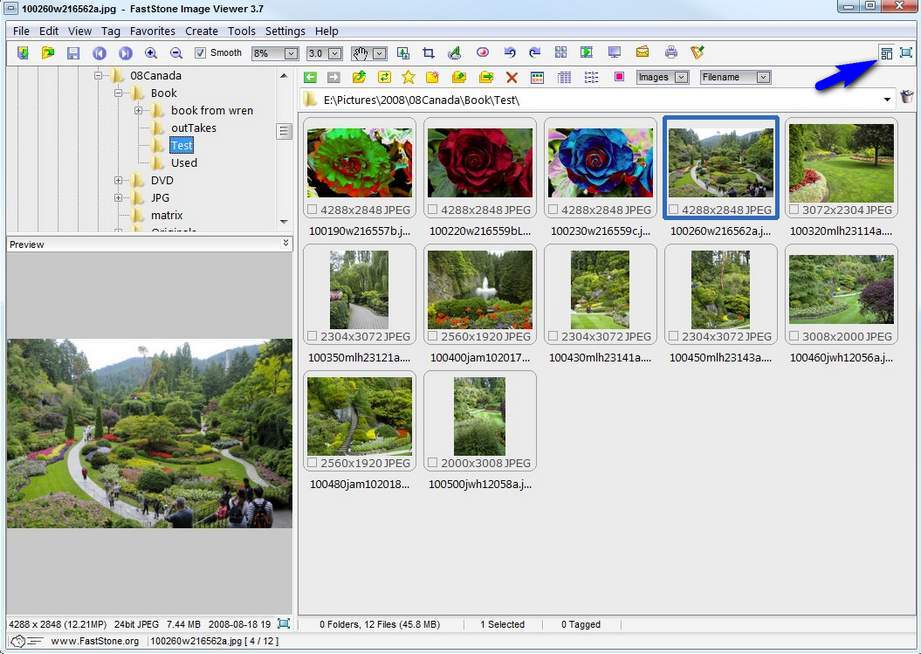
Task: Tick the checkbox on 100320mlh23114a thumbnail
Action: coord(794,209)
